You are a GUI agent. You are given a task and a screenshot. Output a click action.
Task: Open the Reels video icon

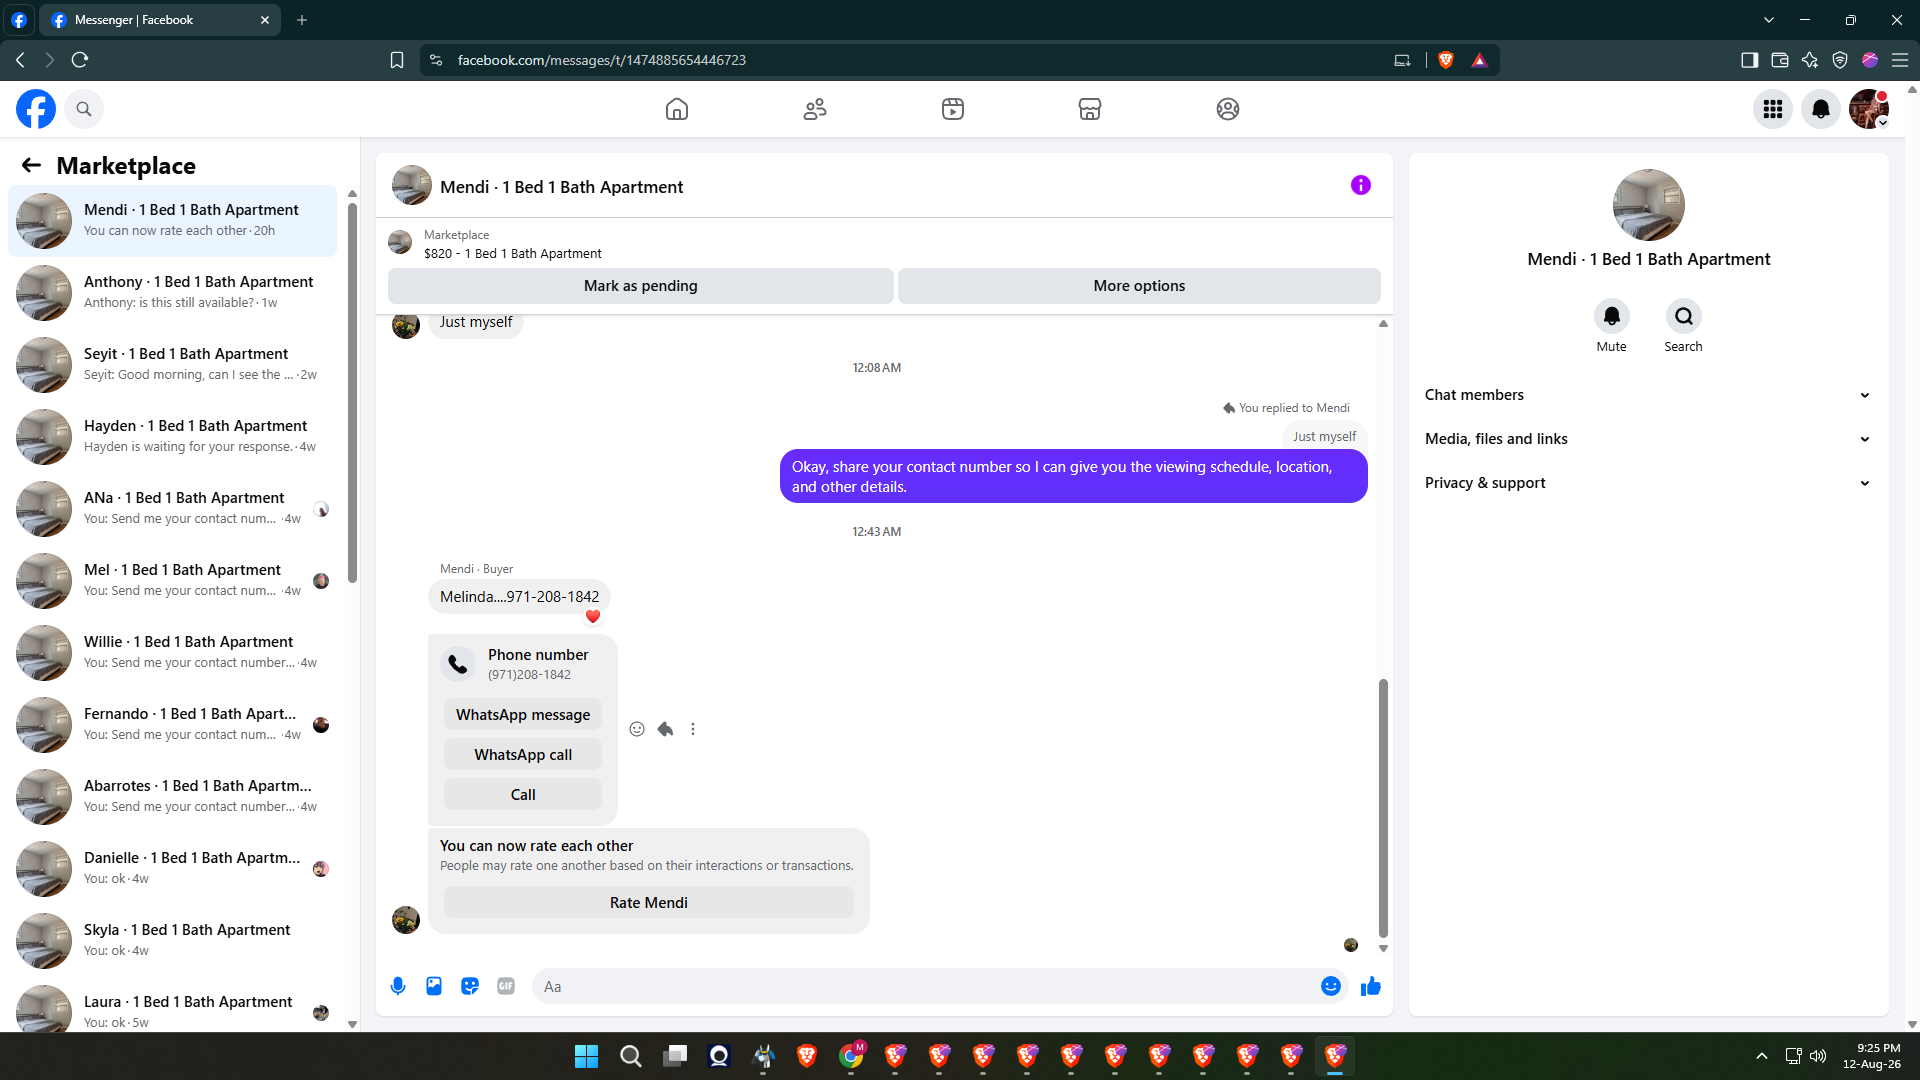tap(953, 109)
